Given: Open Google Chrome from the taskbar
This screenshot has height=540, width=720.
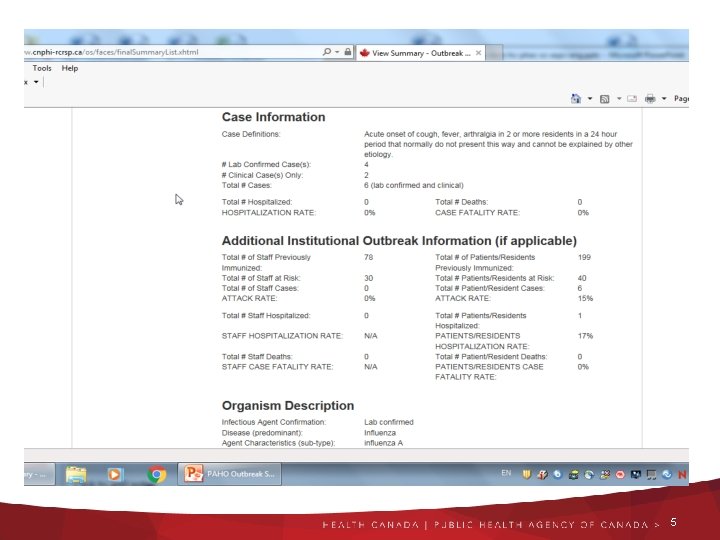Looking at the screenshot, I should coord(157,474).
